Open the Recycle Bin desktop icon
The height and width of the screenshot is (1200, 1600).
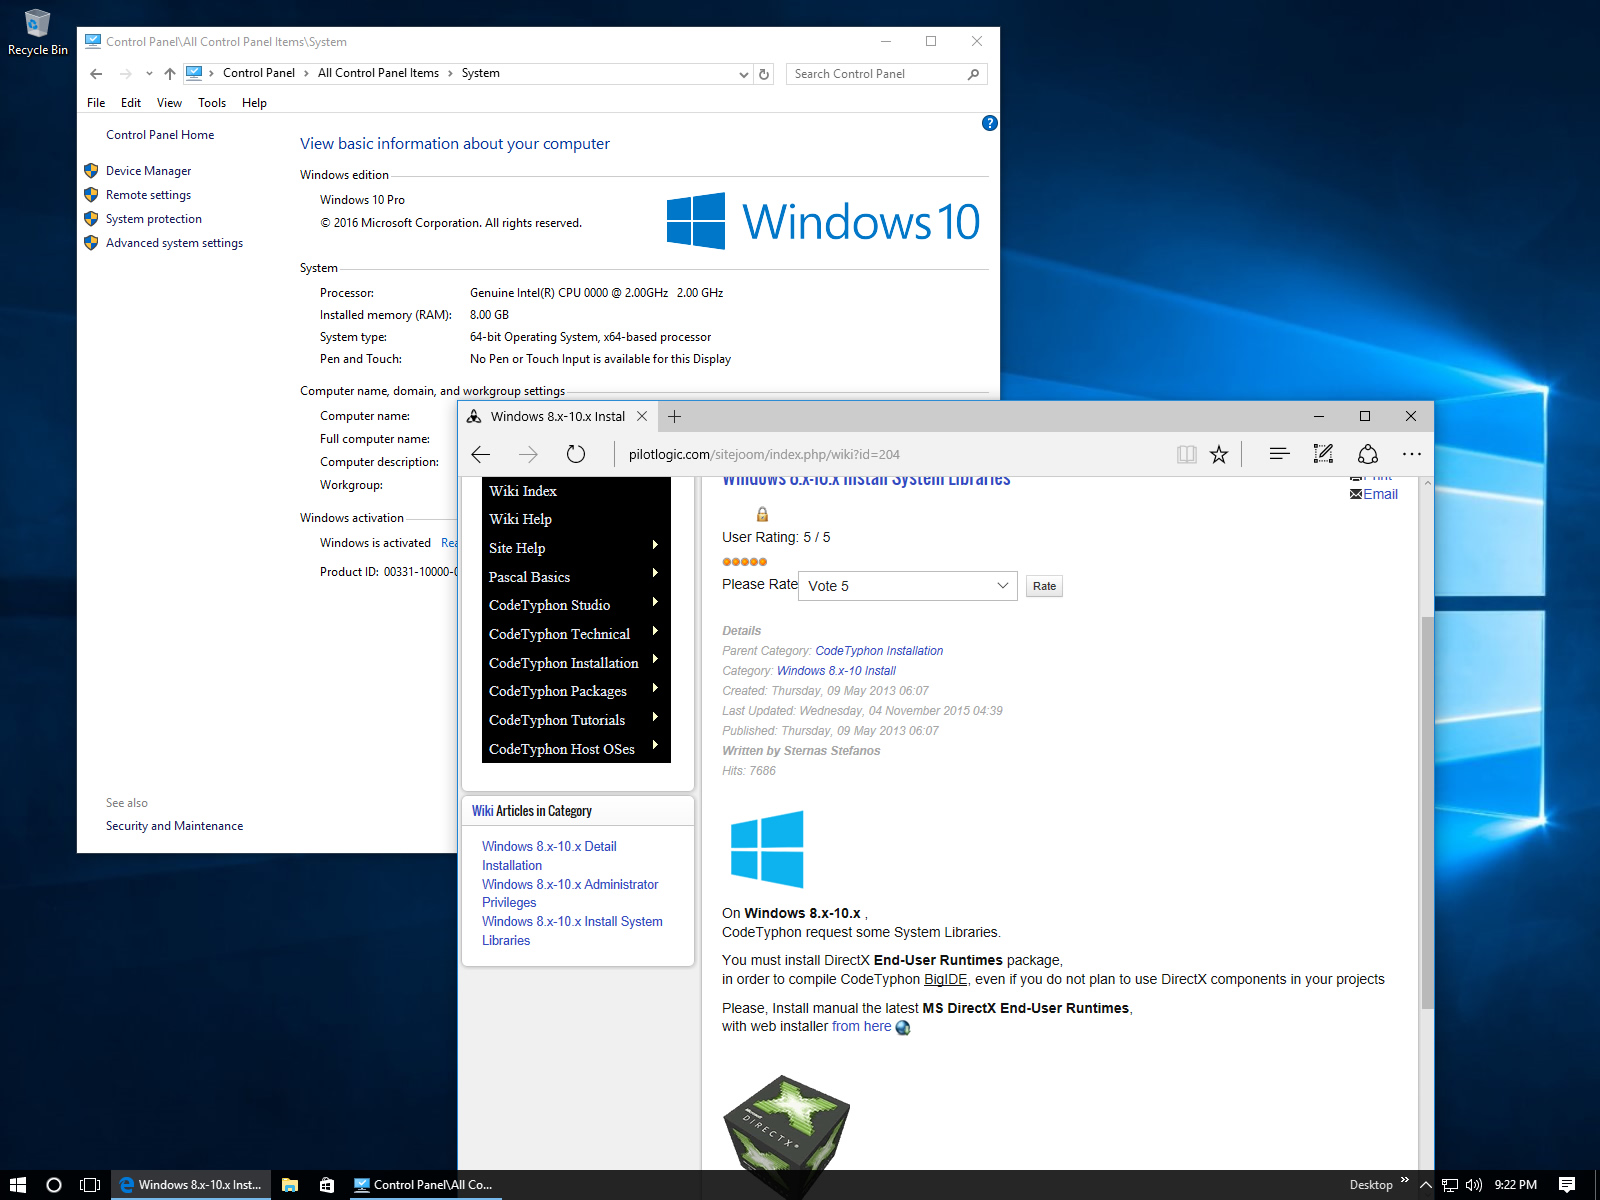[x=37, y=32]
